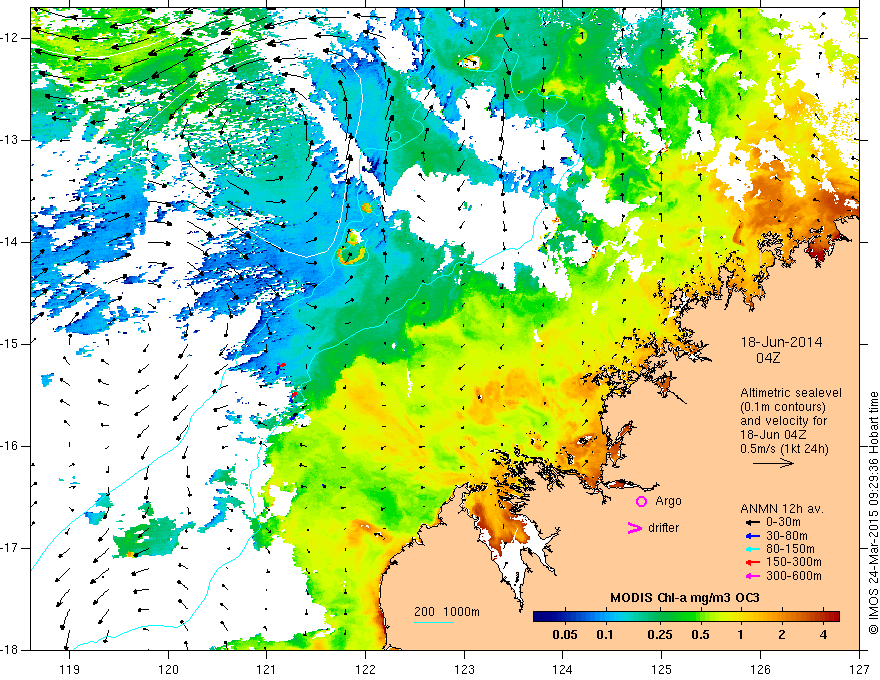Click longitude axis label 121
880x680 pixels.
[267, 669]
